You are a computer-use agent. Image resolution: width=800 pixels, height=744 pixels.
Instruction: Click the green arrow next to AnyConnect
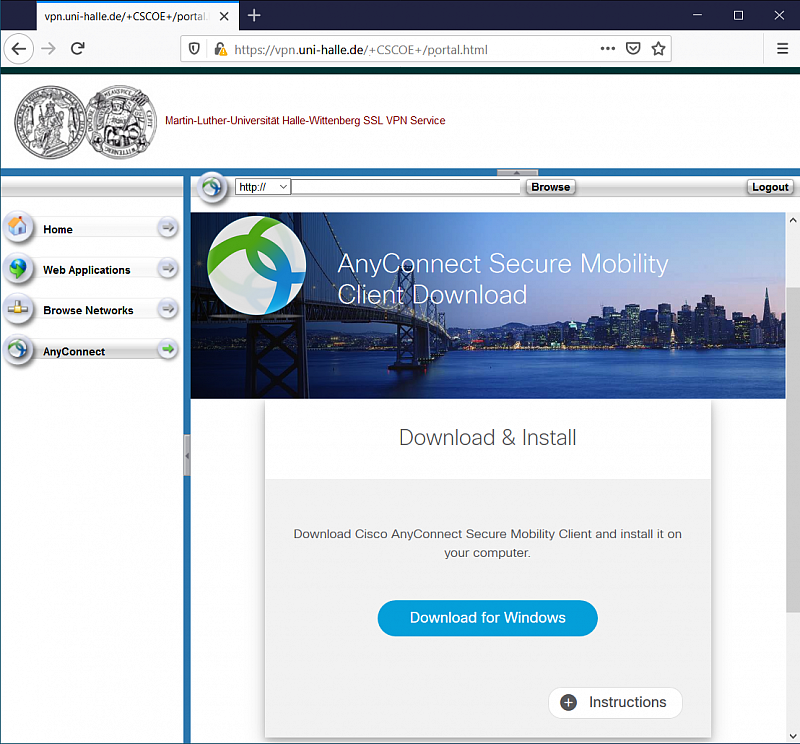(x=168, y=350)
